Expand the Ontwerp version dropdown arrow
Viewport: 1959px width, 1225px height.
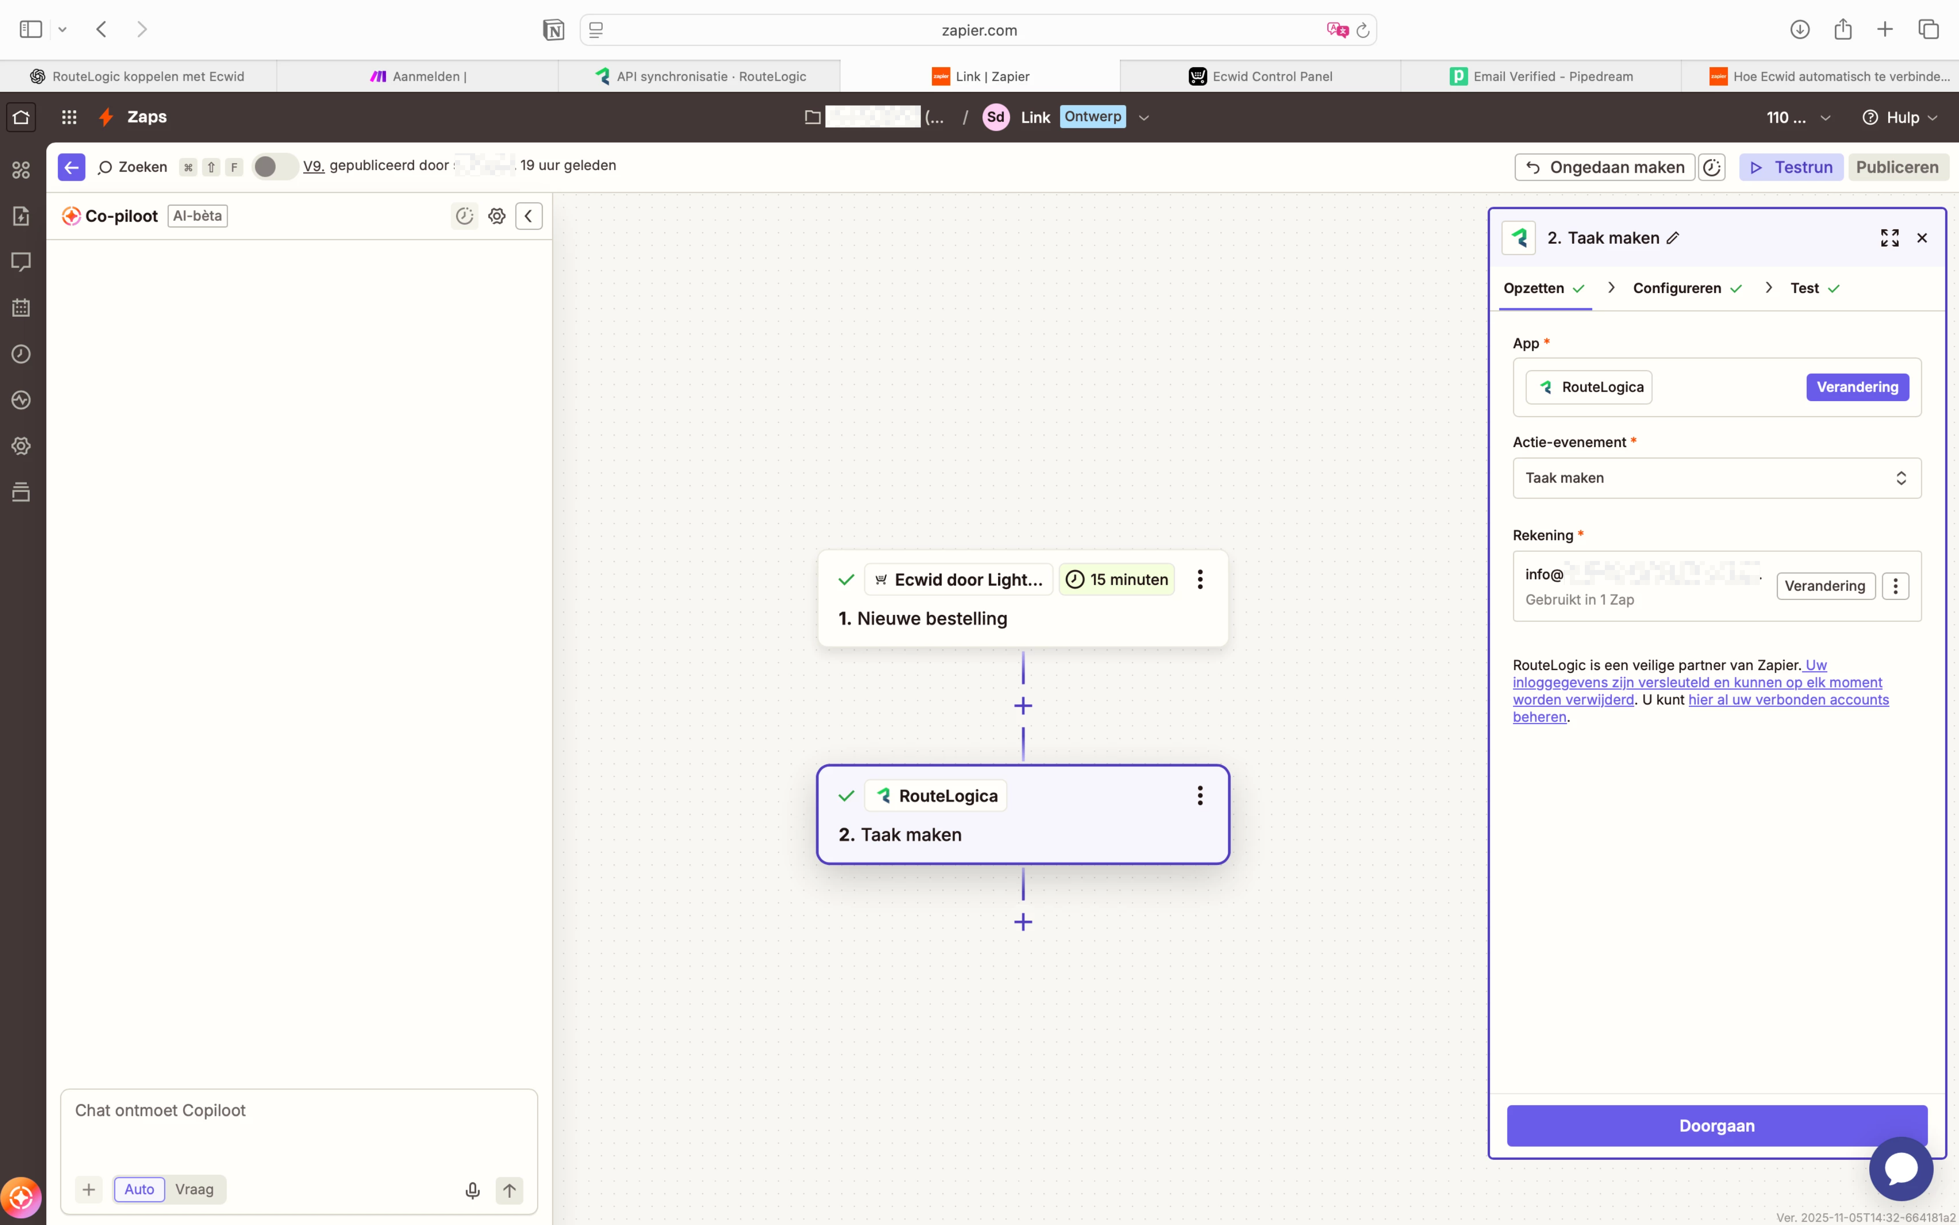1144,117
